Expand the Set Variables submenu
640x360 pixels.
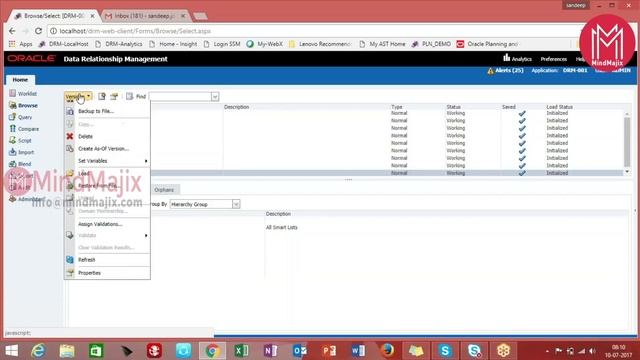tap(146, 161)
